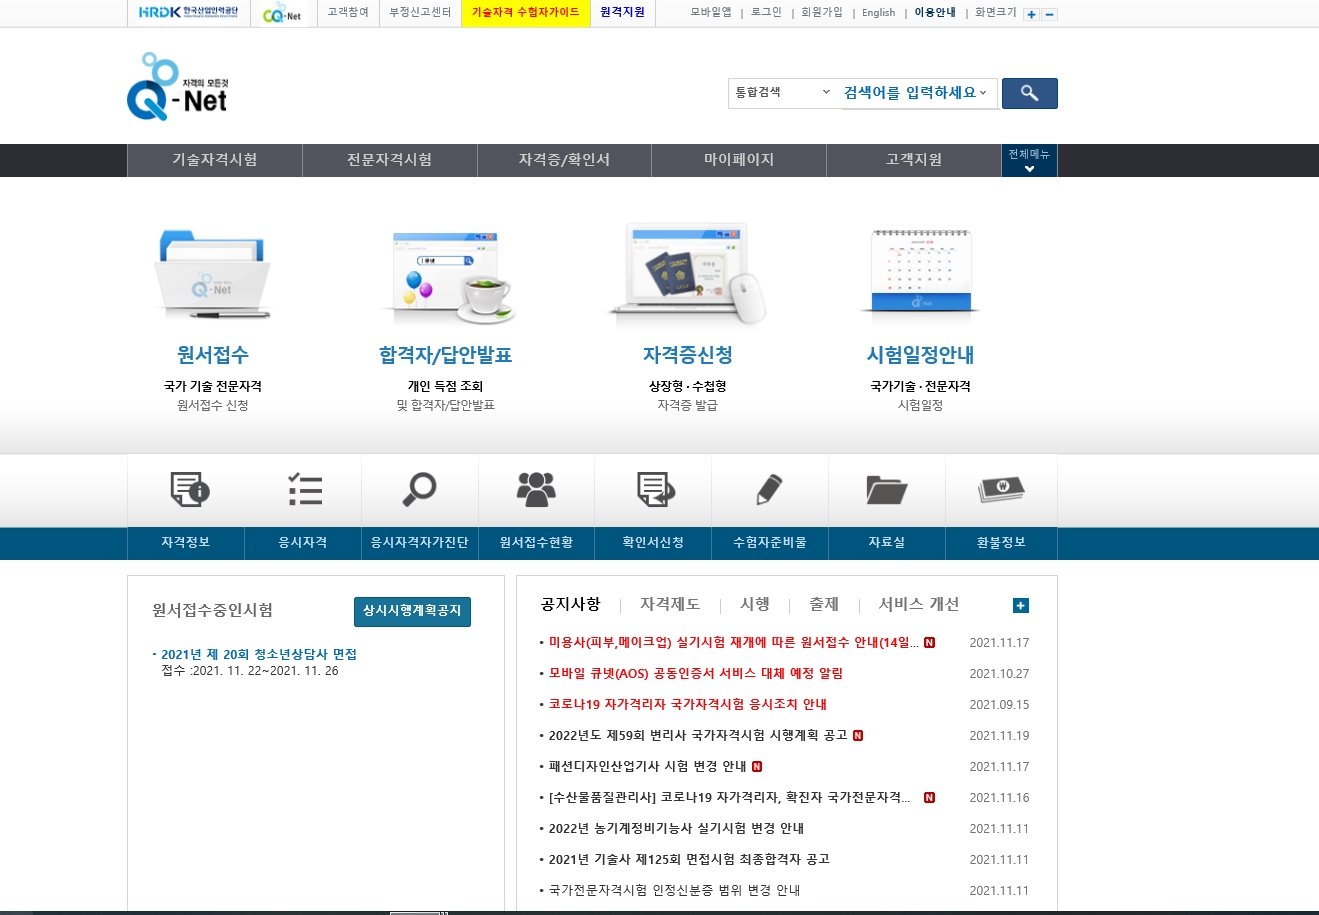Open 기술자격시험 main menu

(214, 160)
